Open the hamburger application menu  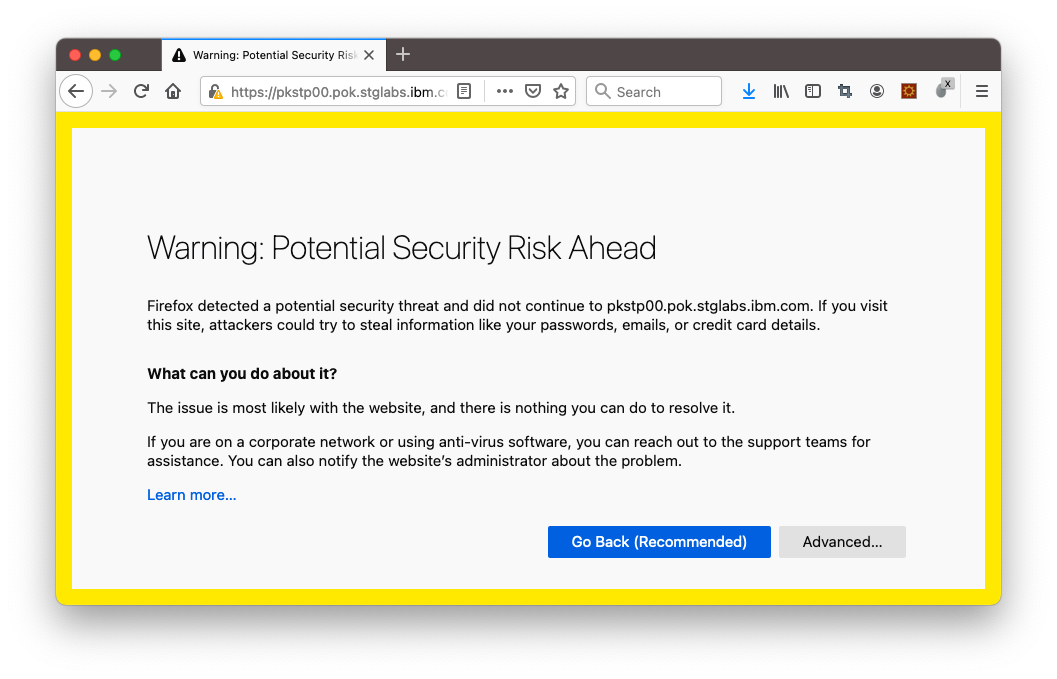(982, 91)
